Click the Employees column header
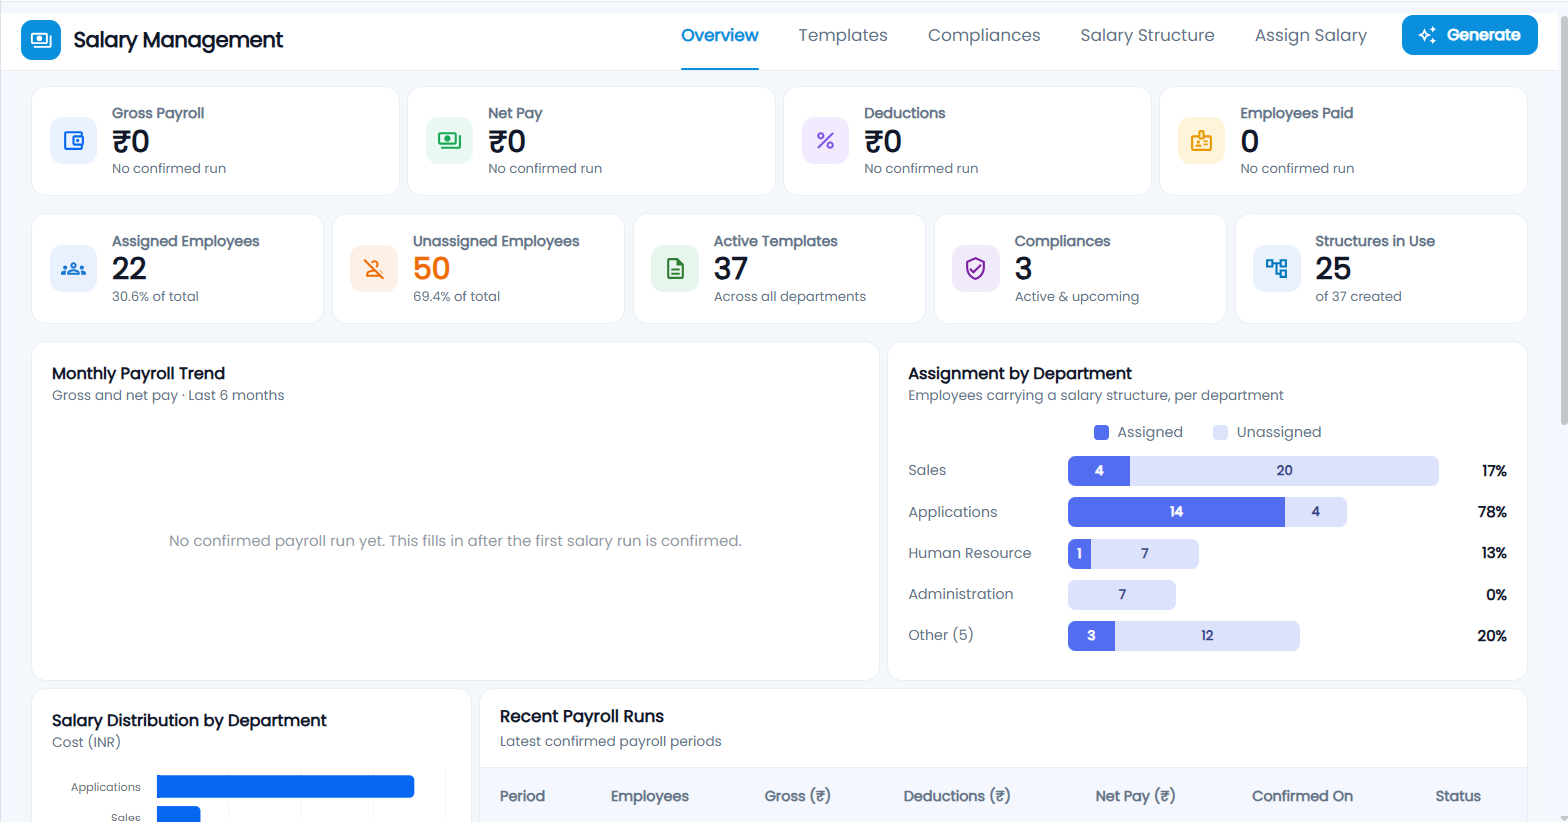 tap(650, 796)
